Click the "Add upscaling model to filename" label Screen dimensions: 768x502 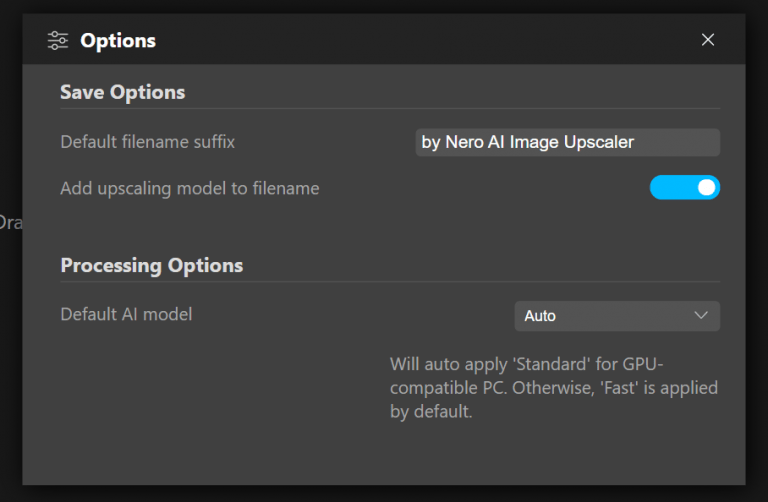pos(189,188)
